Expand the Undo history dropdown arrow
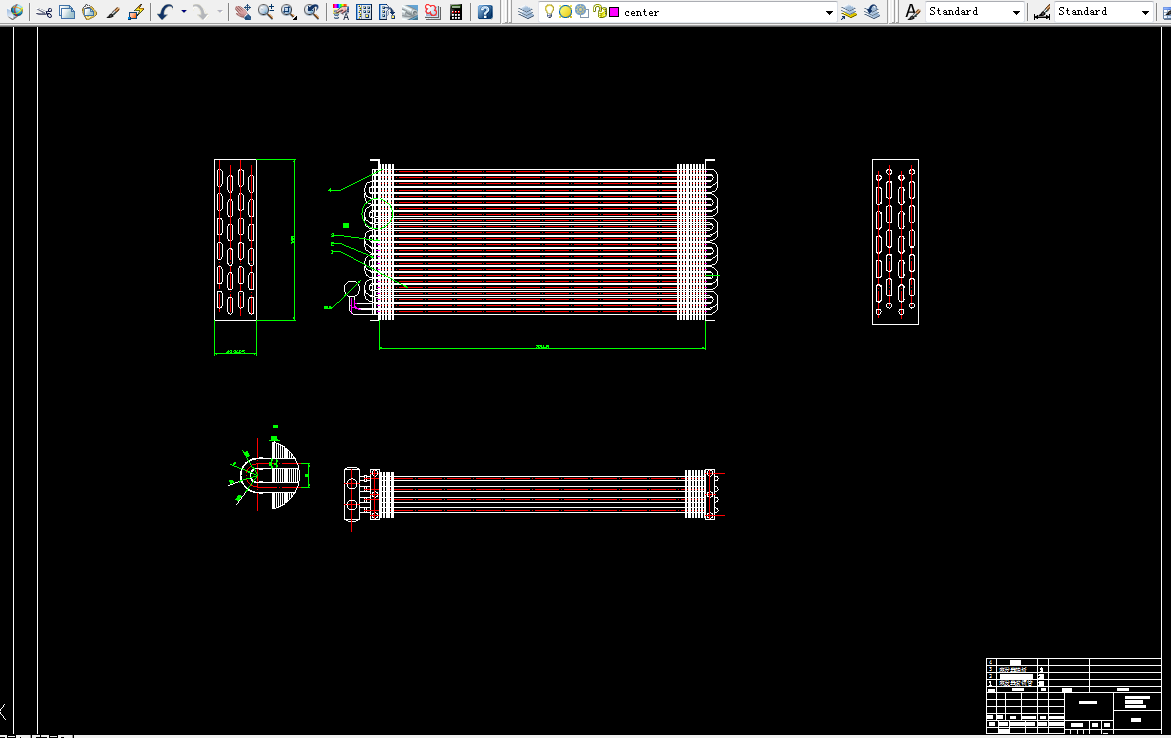The width and height of the screenshot is (1171, 738). (x=184, y=11)
